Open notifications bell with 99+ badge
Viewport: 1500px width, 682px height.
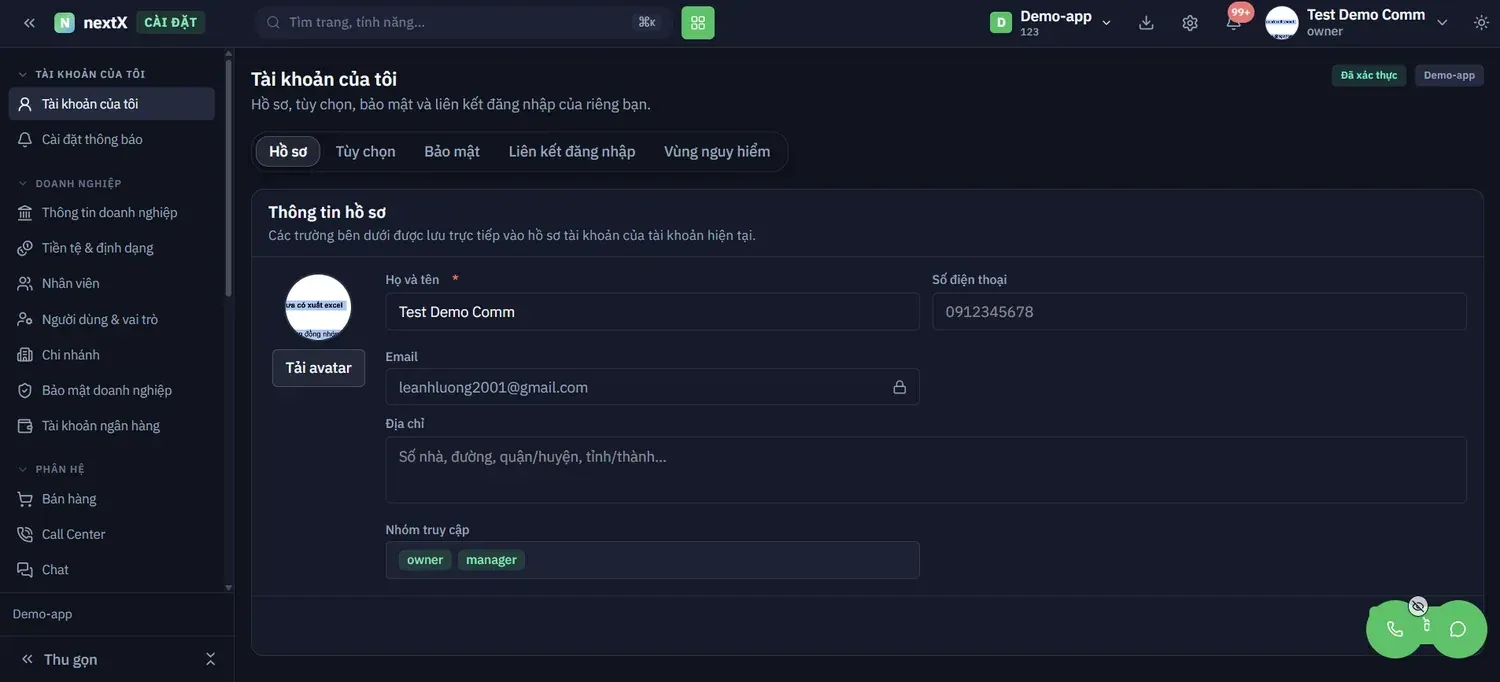[x=1234, y=22]
